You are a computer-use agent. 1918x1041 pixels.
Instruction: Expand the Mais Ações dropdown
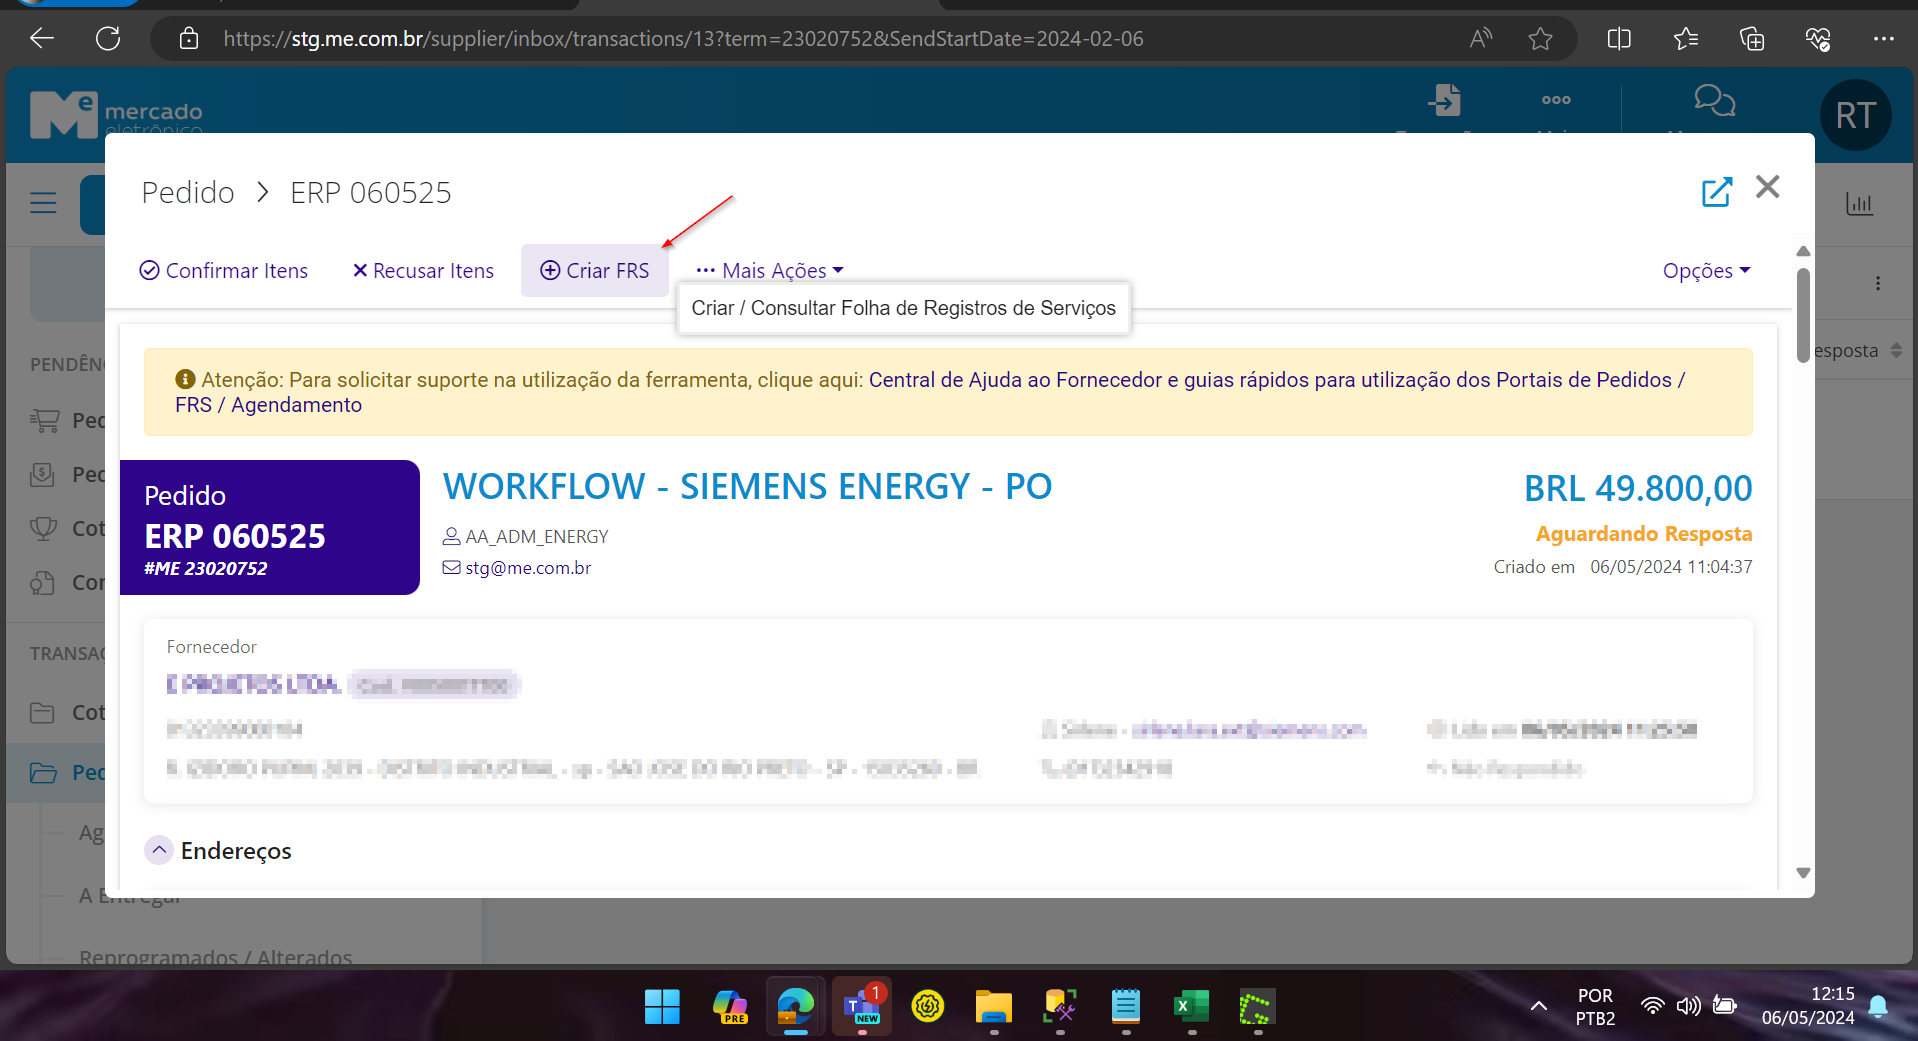click(x=770, y=271)
